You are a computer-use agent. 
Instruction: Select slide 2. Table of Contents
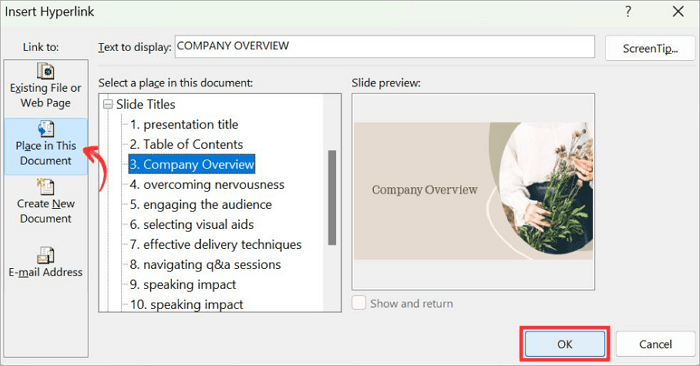(x=186, y=145)
